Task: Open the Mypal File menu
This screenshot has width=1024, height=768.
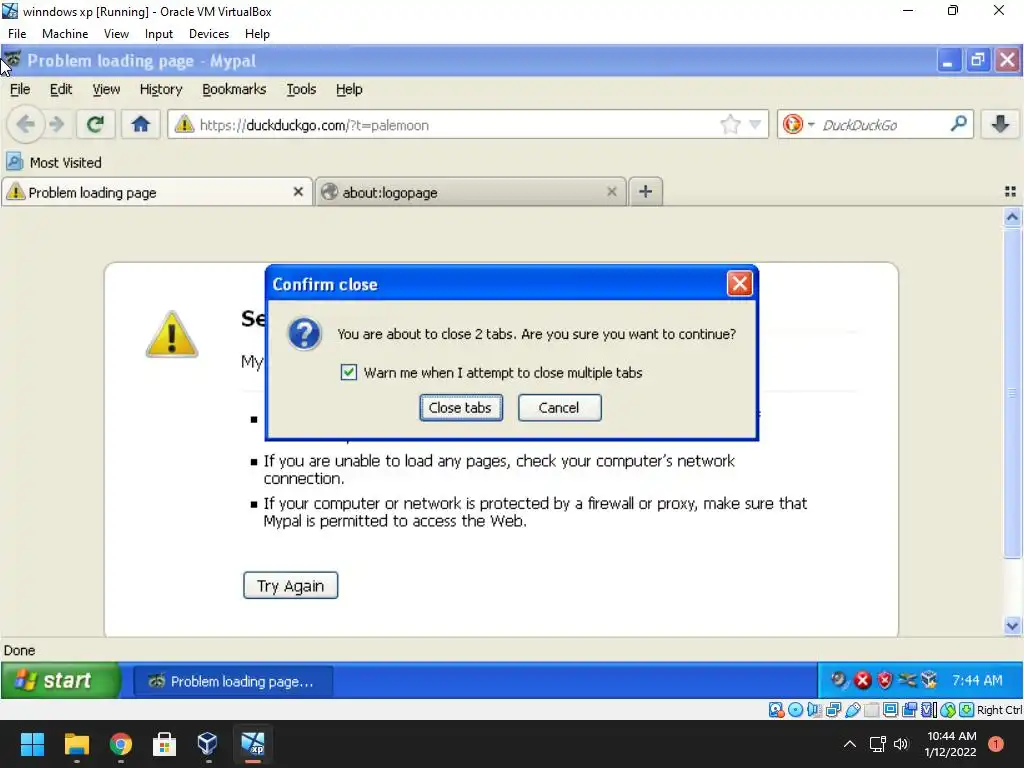Action: (20, 89)
